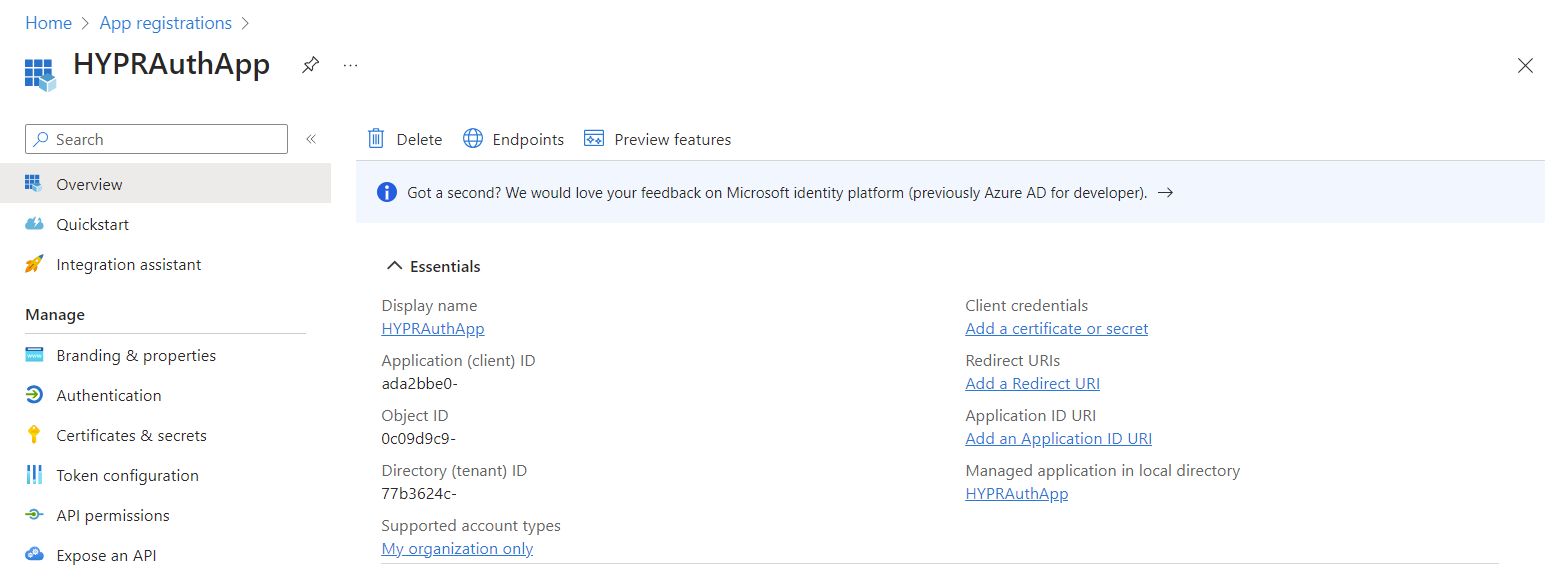Open Branding & properties menu item

click(136, 355)
